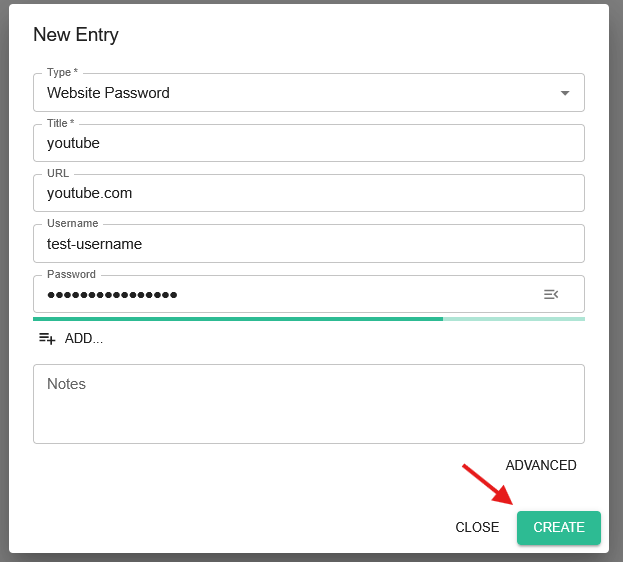
Task: Click the Username field label
Action: 72,223
